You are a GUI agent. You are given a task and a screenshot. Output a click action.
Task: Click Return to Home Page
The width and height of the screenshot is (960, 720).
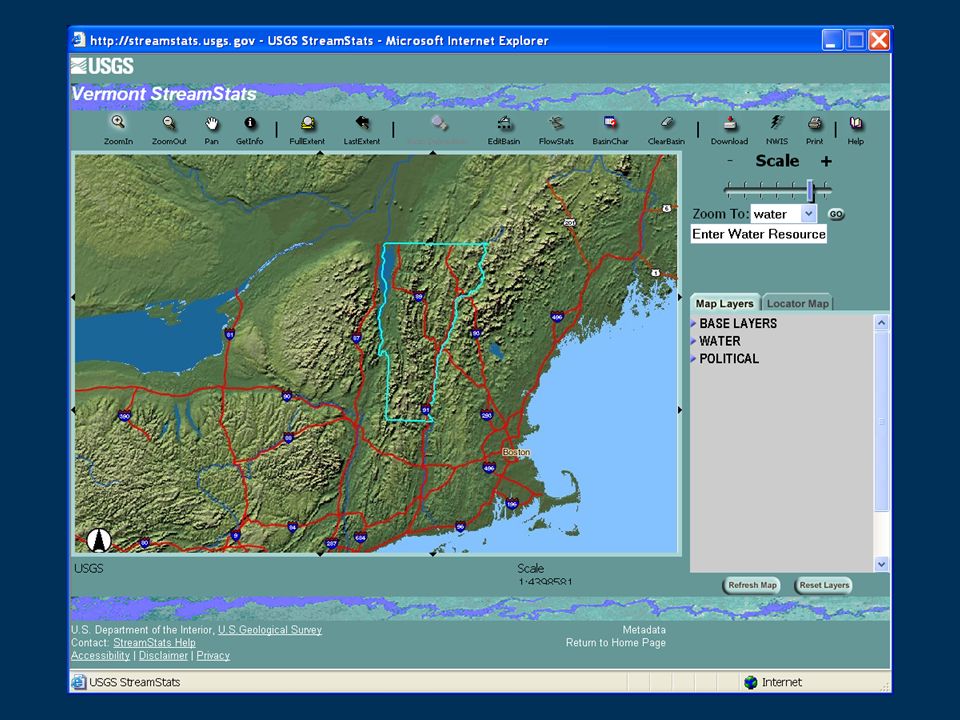coord(616,643)
